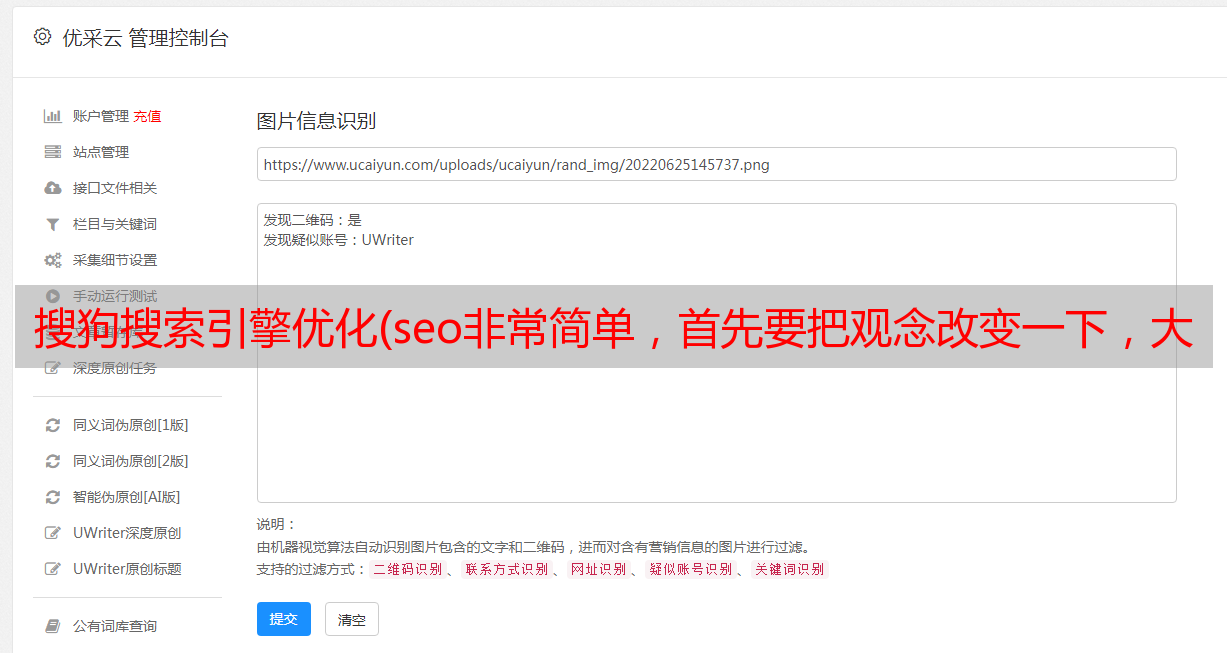The width and height of the screenshot is (1227, 653).
Task: Open 站点管理 via its server icon
Action: tap(53, 152)
